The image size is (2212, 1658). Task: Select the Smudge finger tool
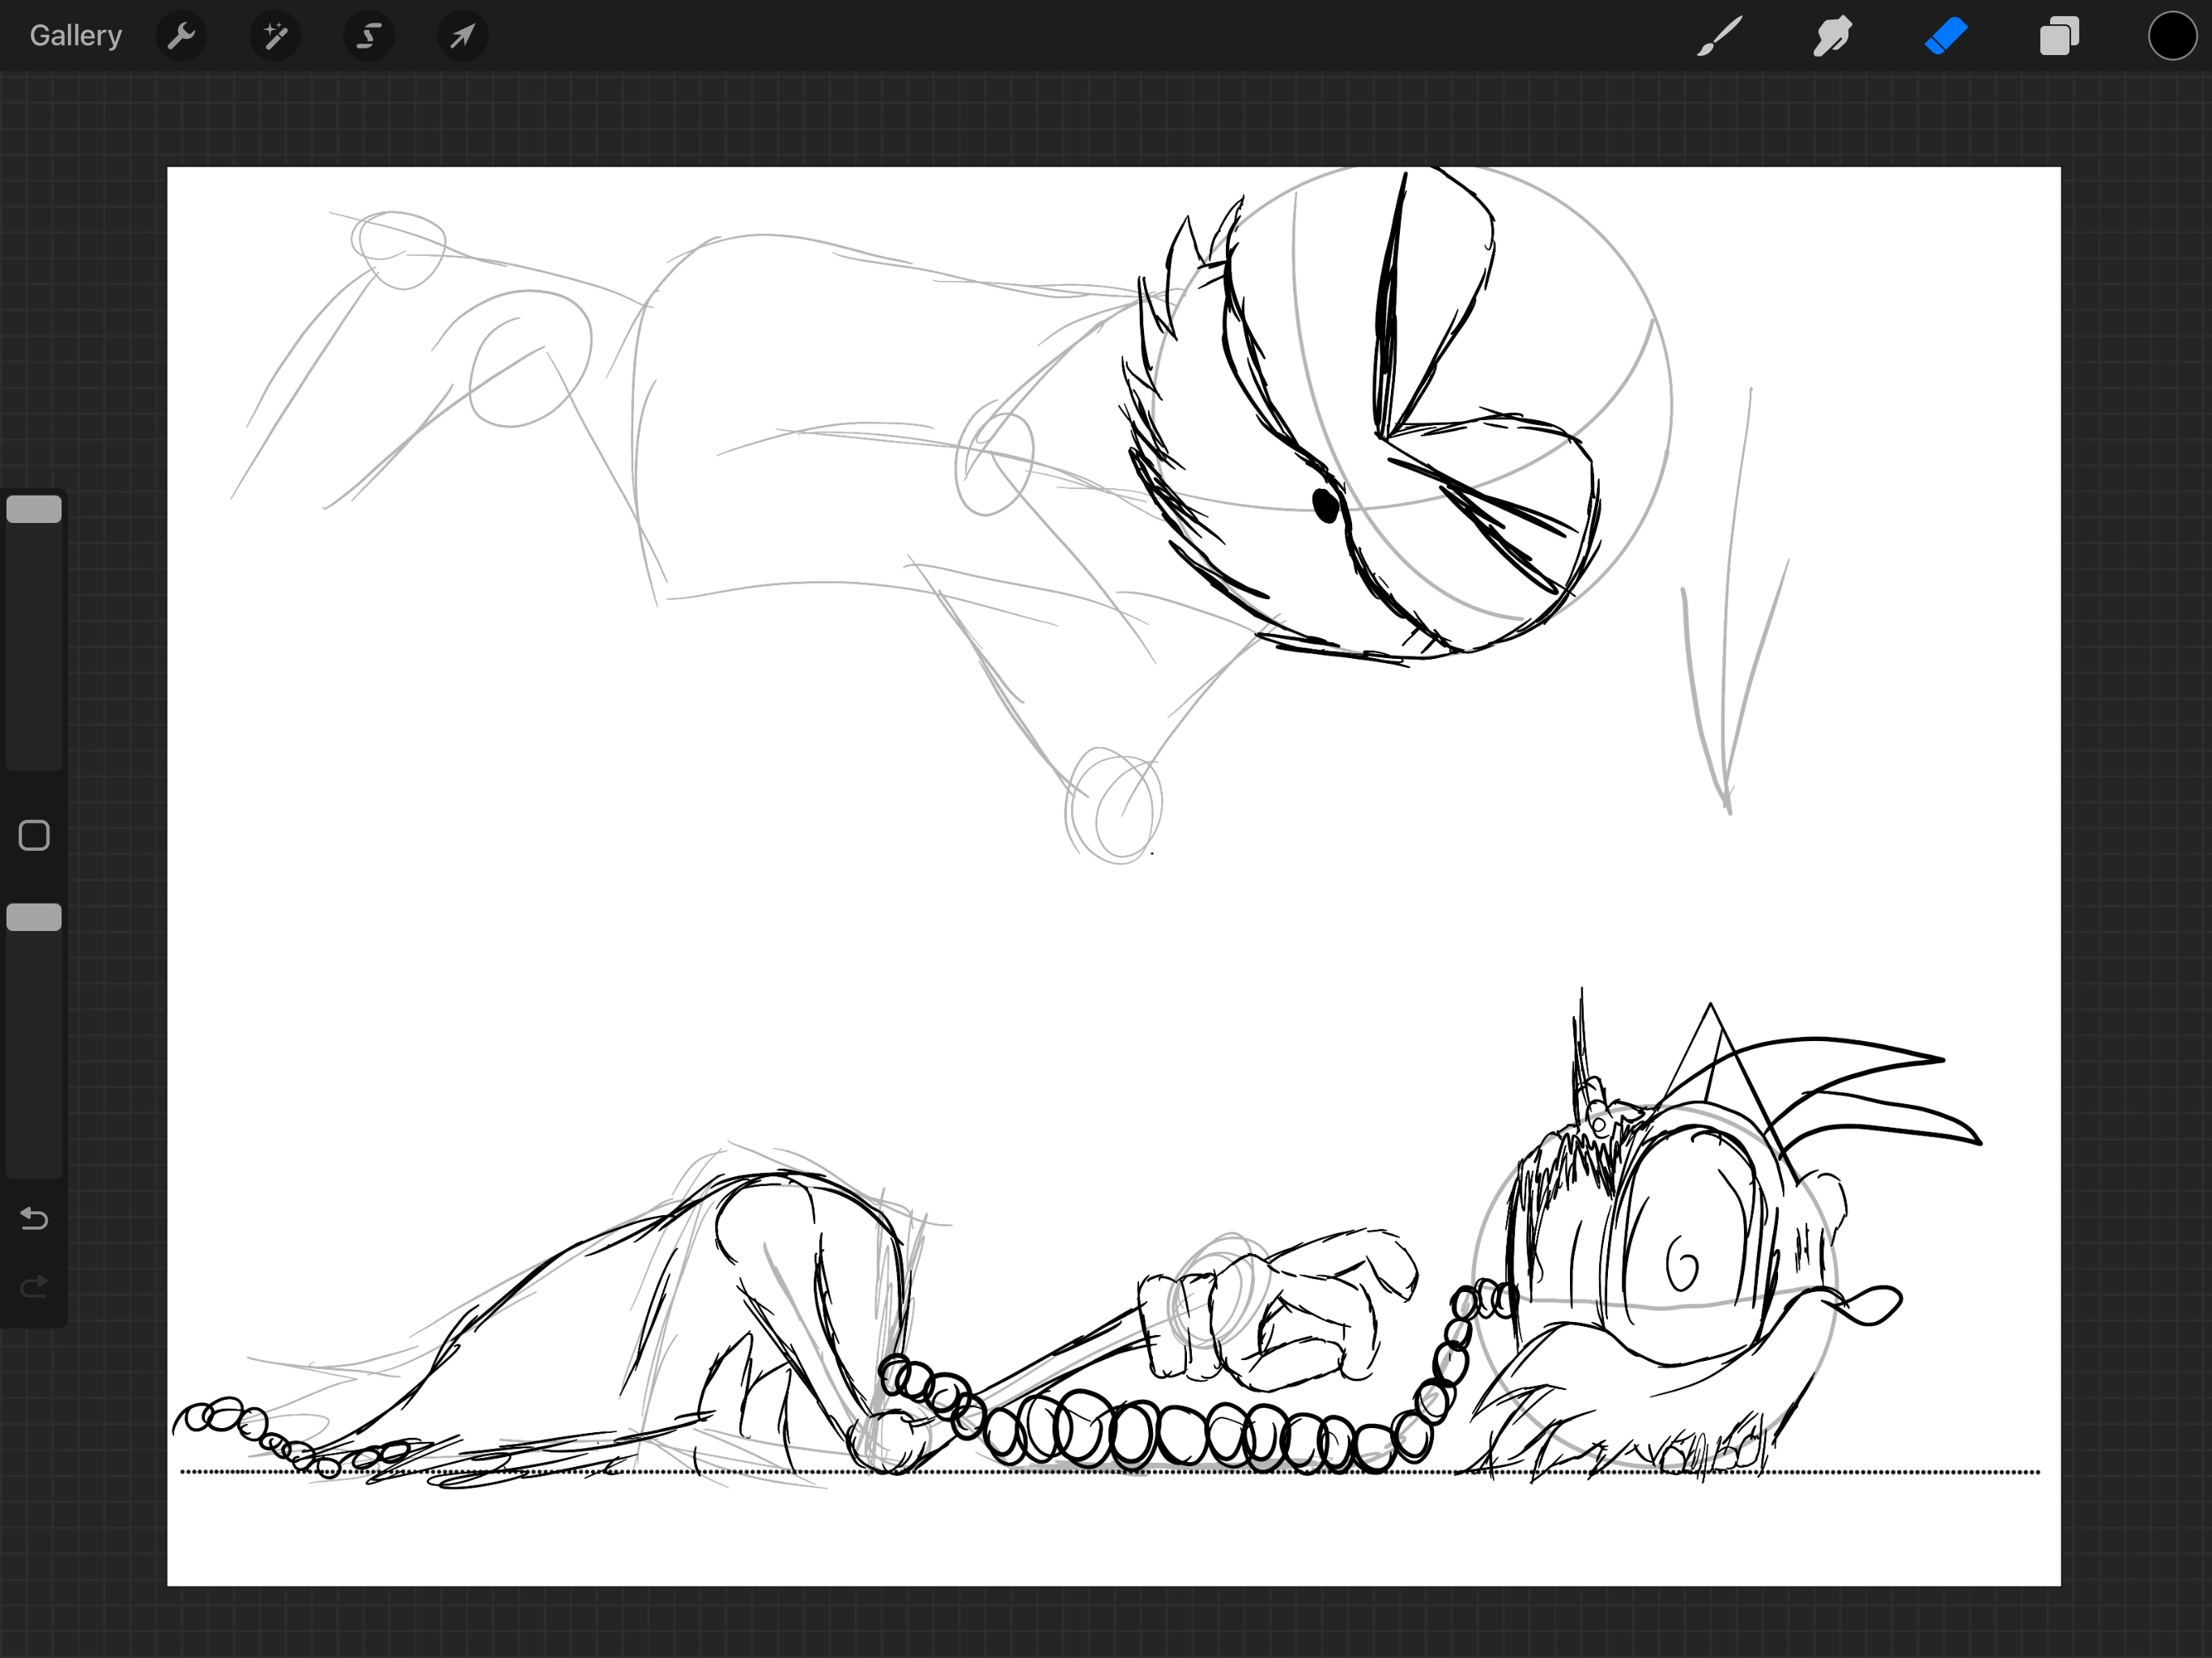(1832, 37)
